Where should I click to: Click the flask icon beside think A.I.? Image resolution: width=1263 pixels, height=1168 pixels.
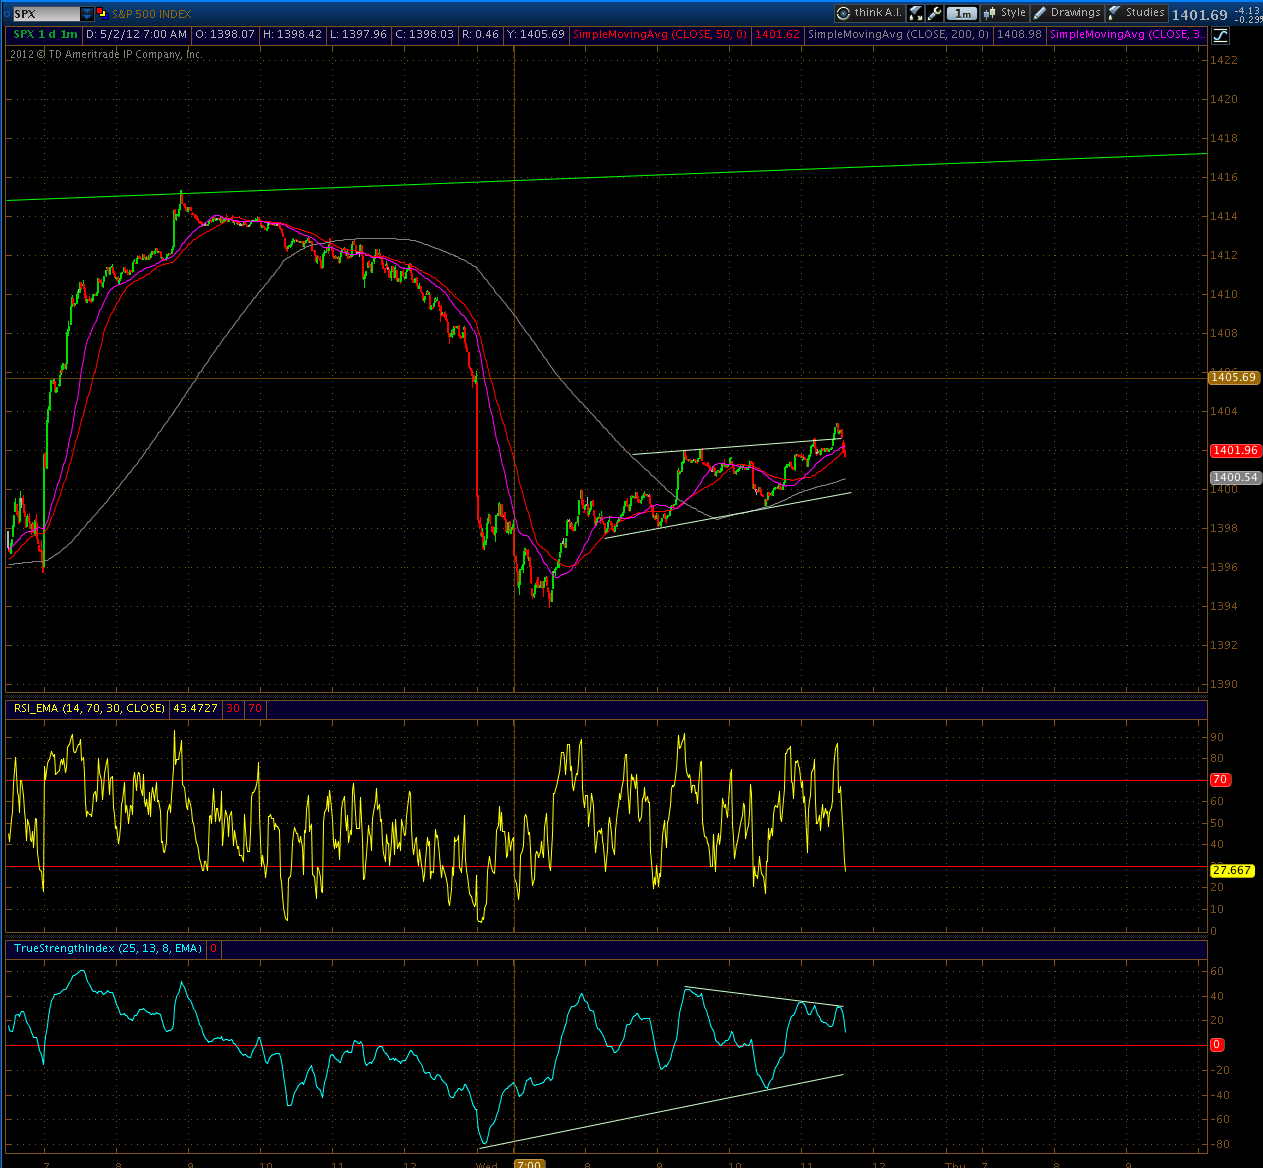click(915, 13)
